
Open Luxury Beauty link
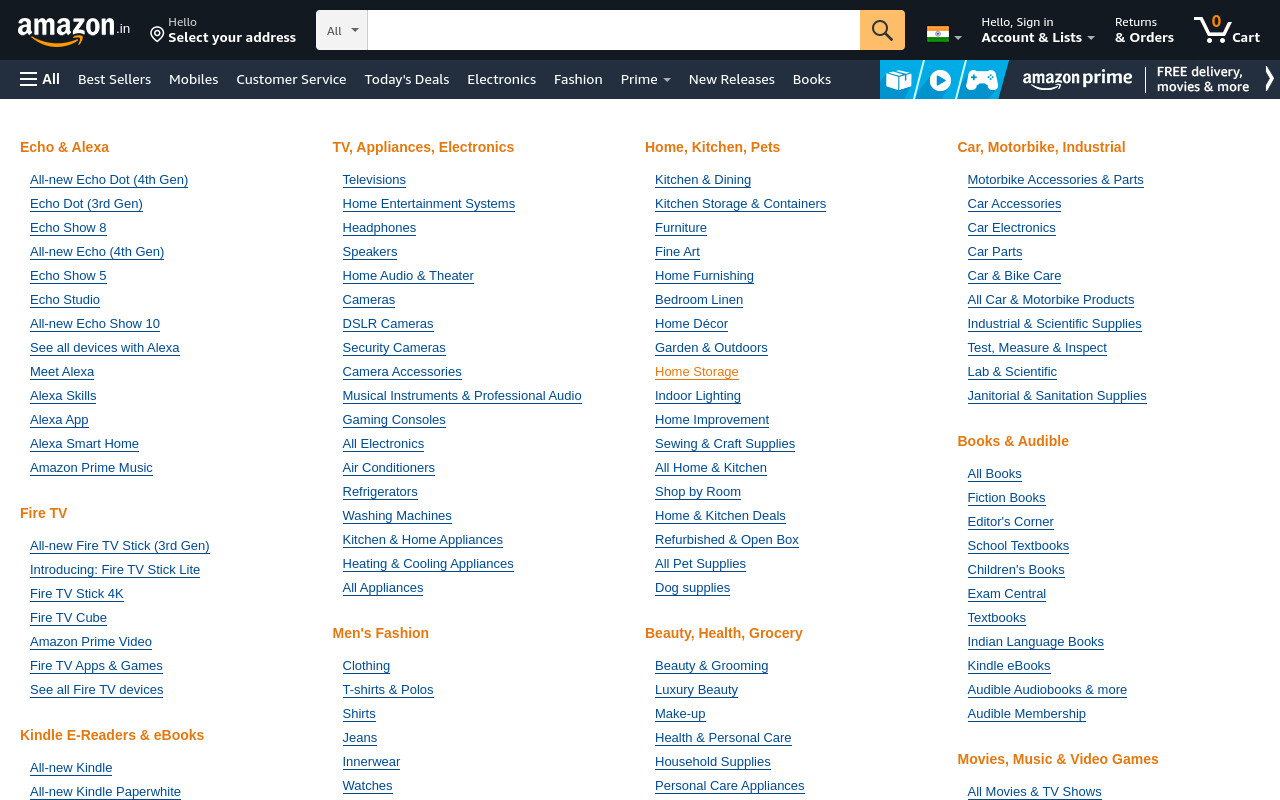point(696,690)
